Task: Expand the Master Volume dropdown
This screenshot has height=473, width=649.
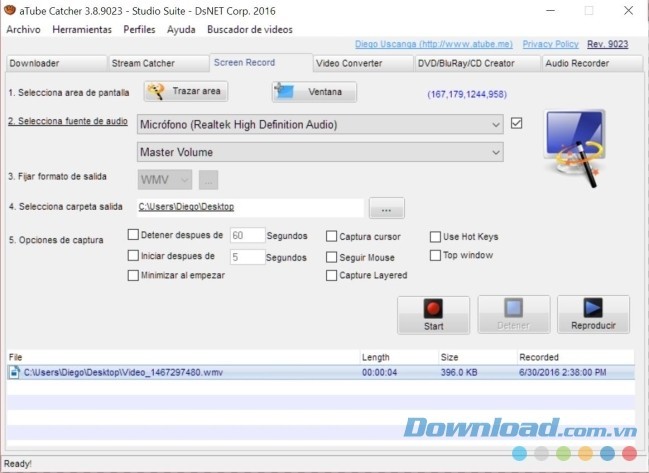Action: (320, 152)
